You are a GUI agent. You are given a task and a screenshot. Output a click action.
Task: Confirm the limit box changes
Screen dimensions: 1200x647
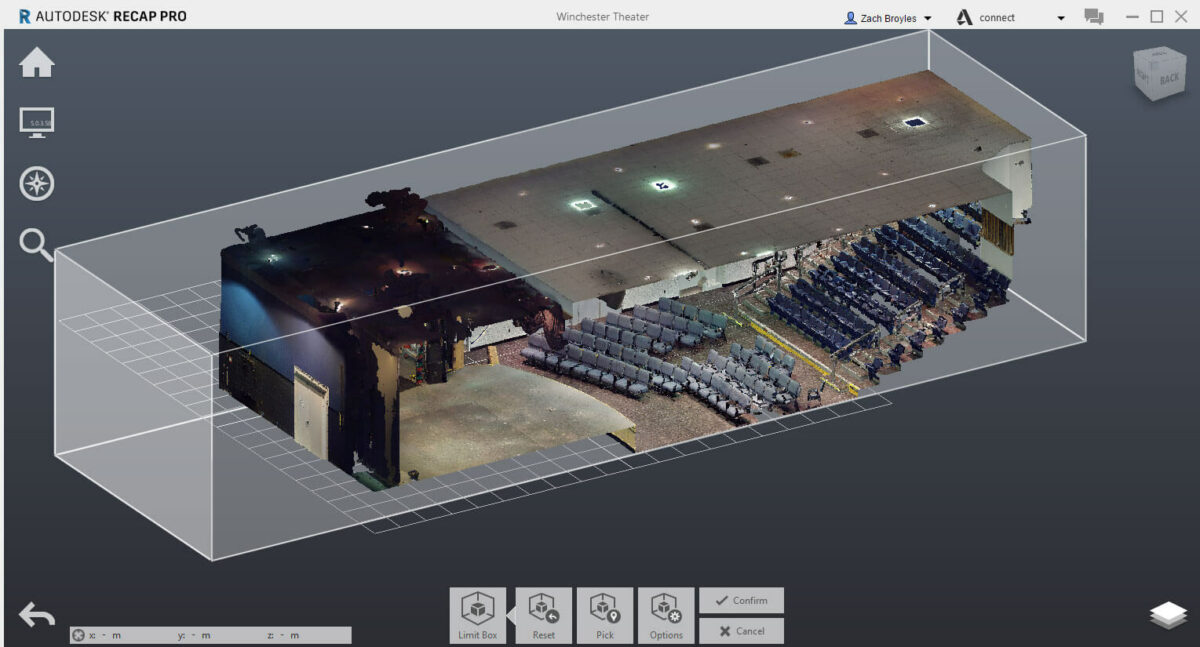pos(741,600)
